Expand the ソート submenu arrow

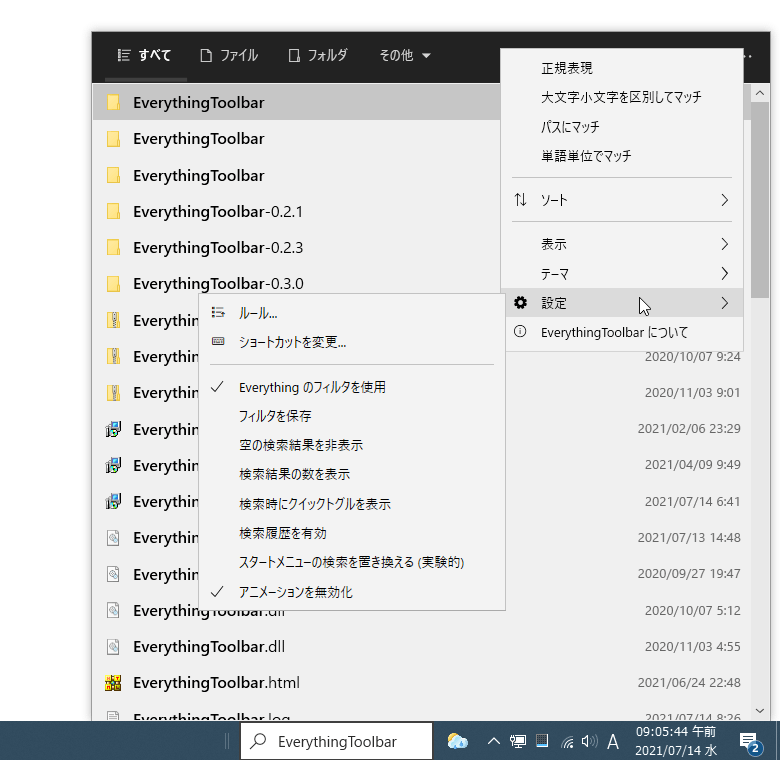[725, 200]
